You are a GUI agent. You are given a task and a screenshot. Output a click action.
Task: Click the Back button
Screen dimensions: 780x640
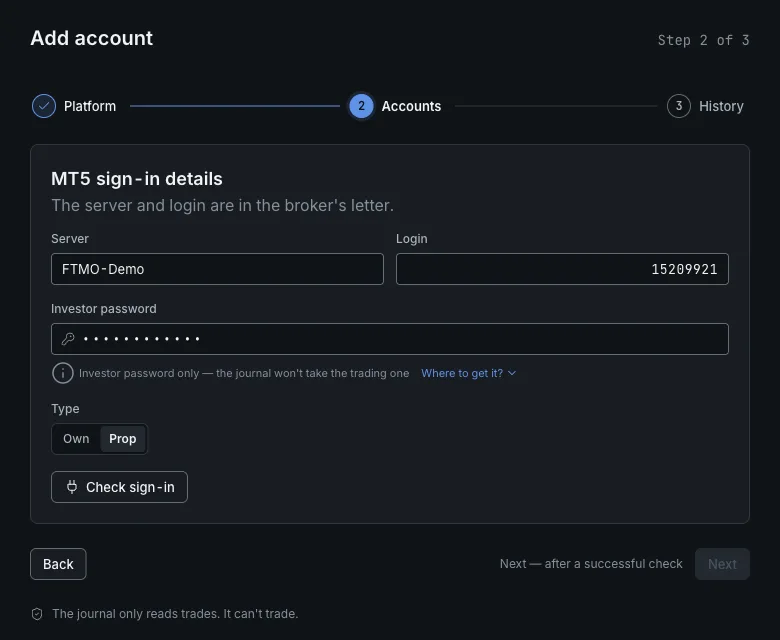coord(58,564)
